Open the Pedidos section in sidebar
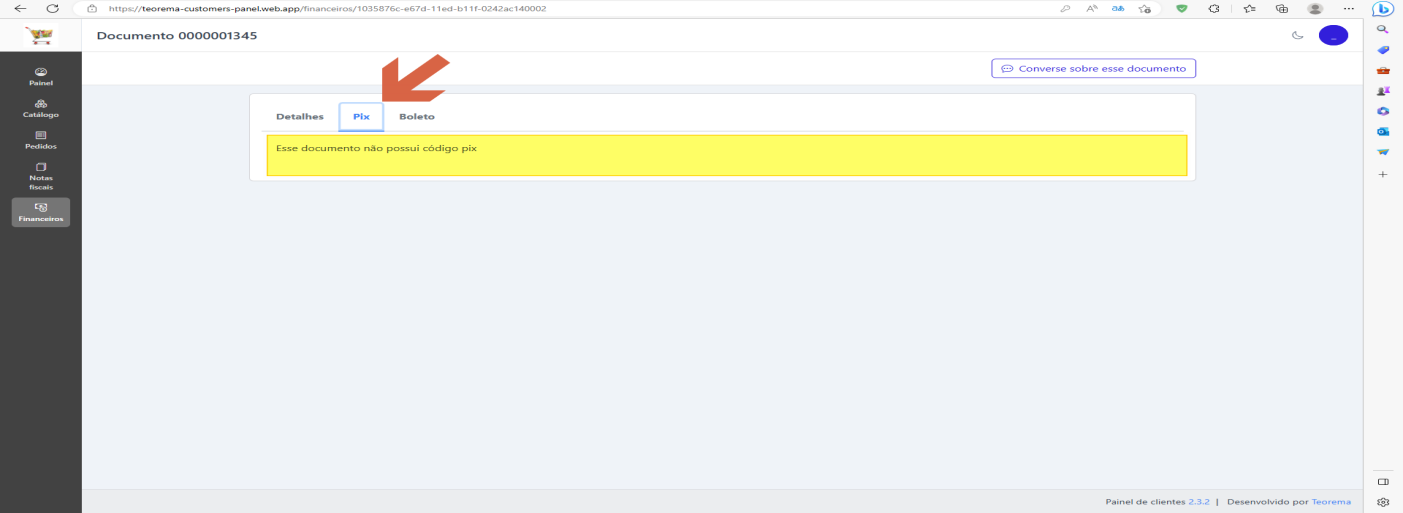Viewport: 1403px width, 513px height. [x=41, y=140]
